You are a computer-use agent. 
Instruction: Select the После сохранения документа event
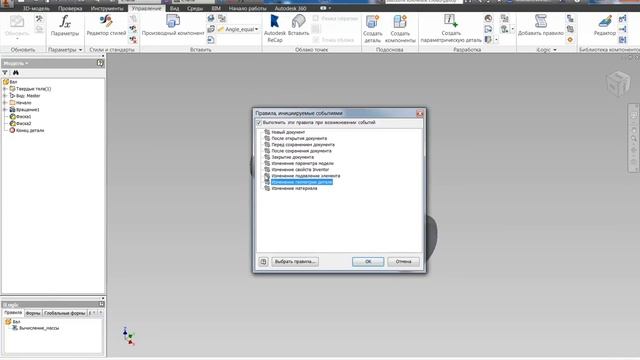[x=301, y=151]
